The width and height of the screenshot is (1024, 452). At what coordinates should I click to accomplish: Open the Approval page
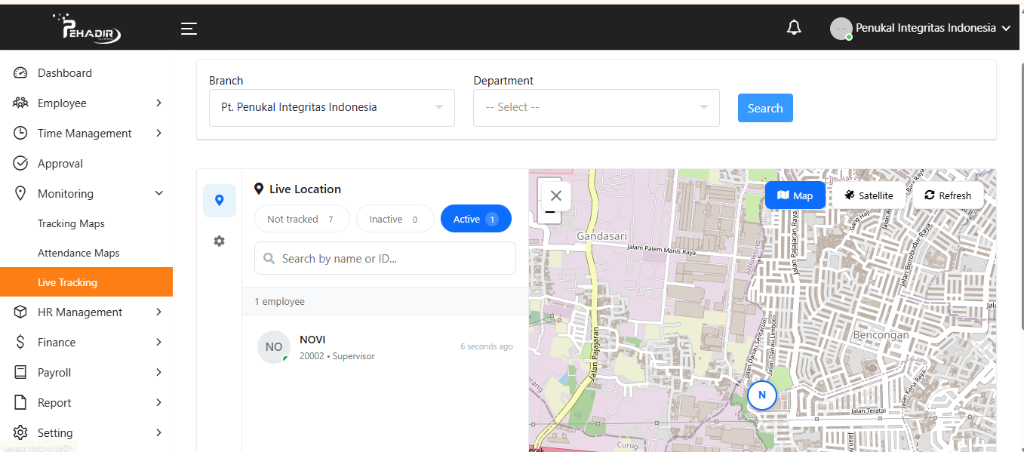(x=60, y=163)
